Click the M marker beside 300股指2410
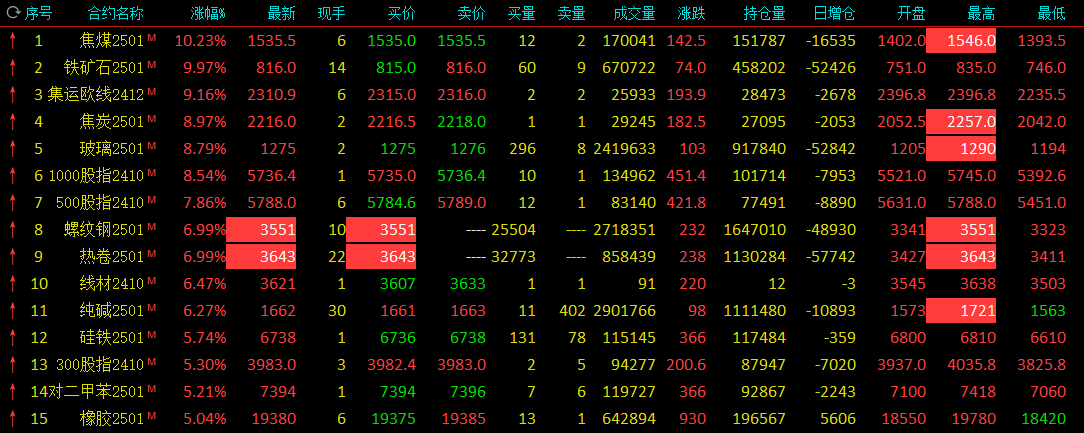 click(151, 361)
